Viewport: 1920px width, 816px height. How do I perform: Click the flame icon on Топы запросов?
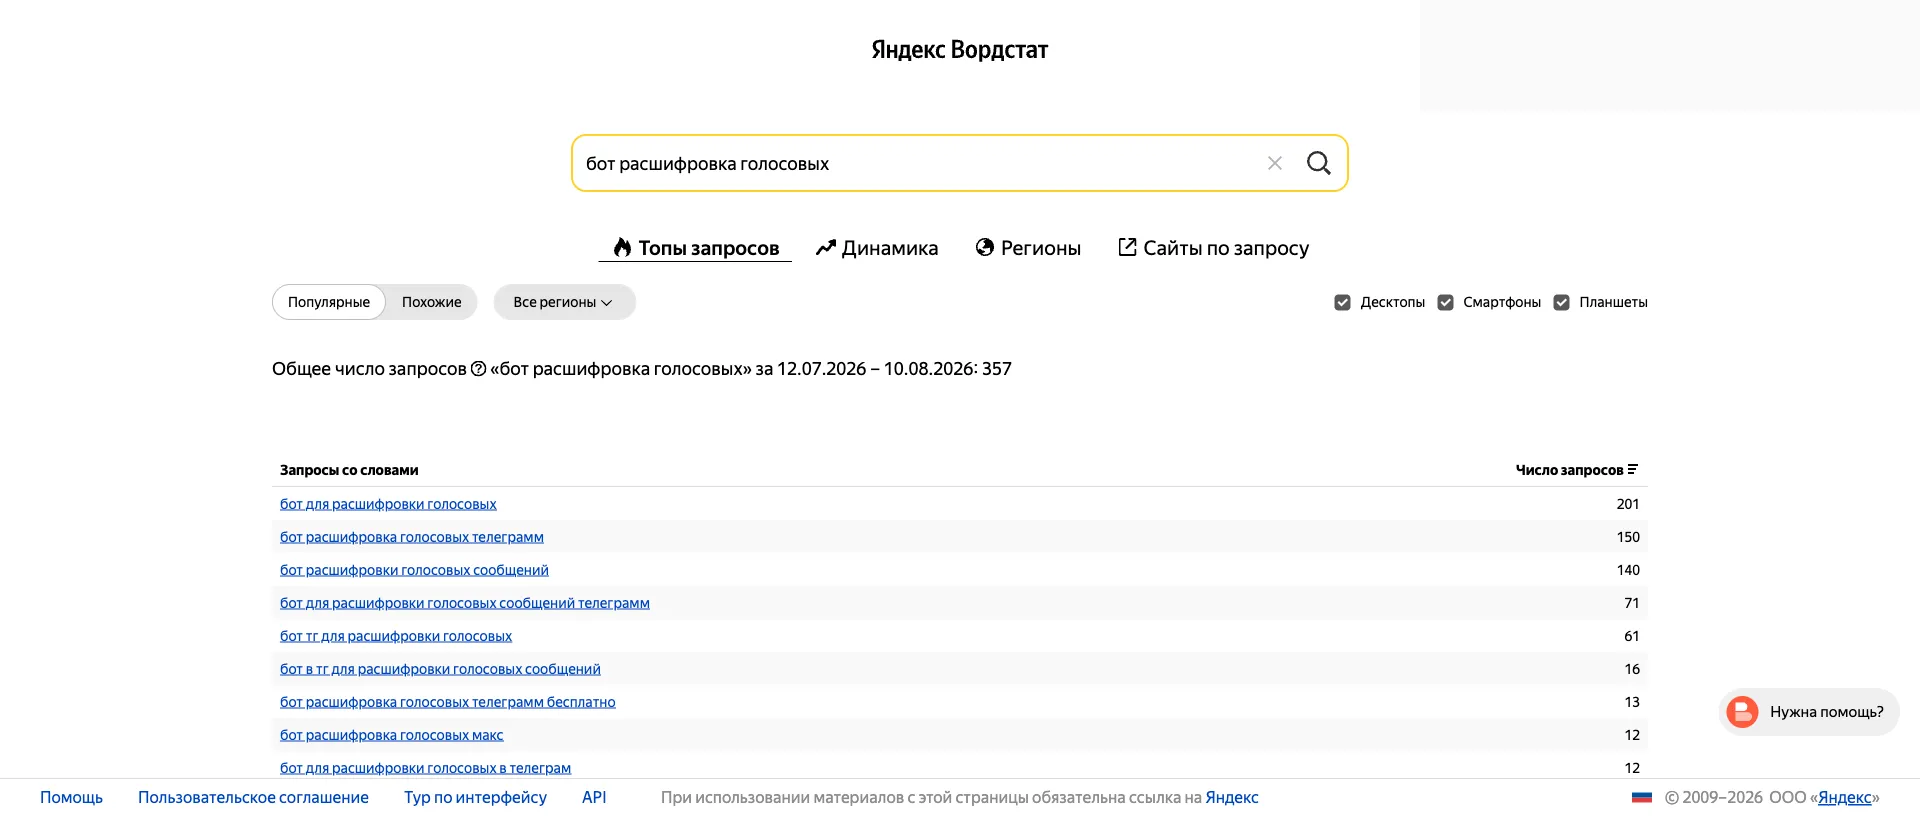click(x=623, y=247)
